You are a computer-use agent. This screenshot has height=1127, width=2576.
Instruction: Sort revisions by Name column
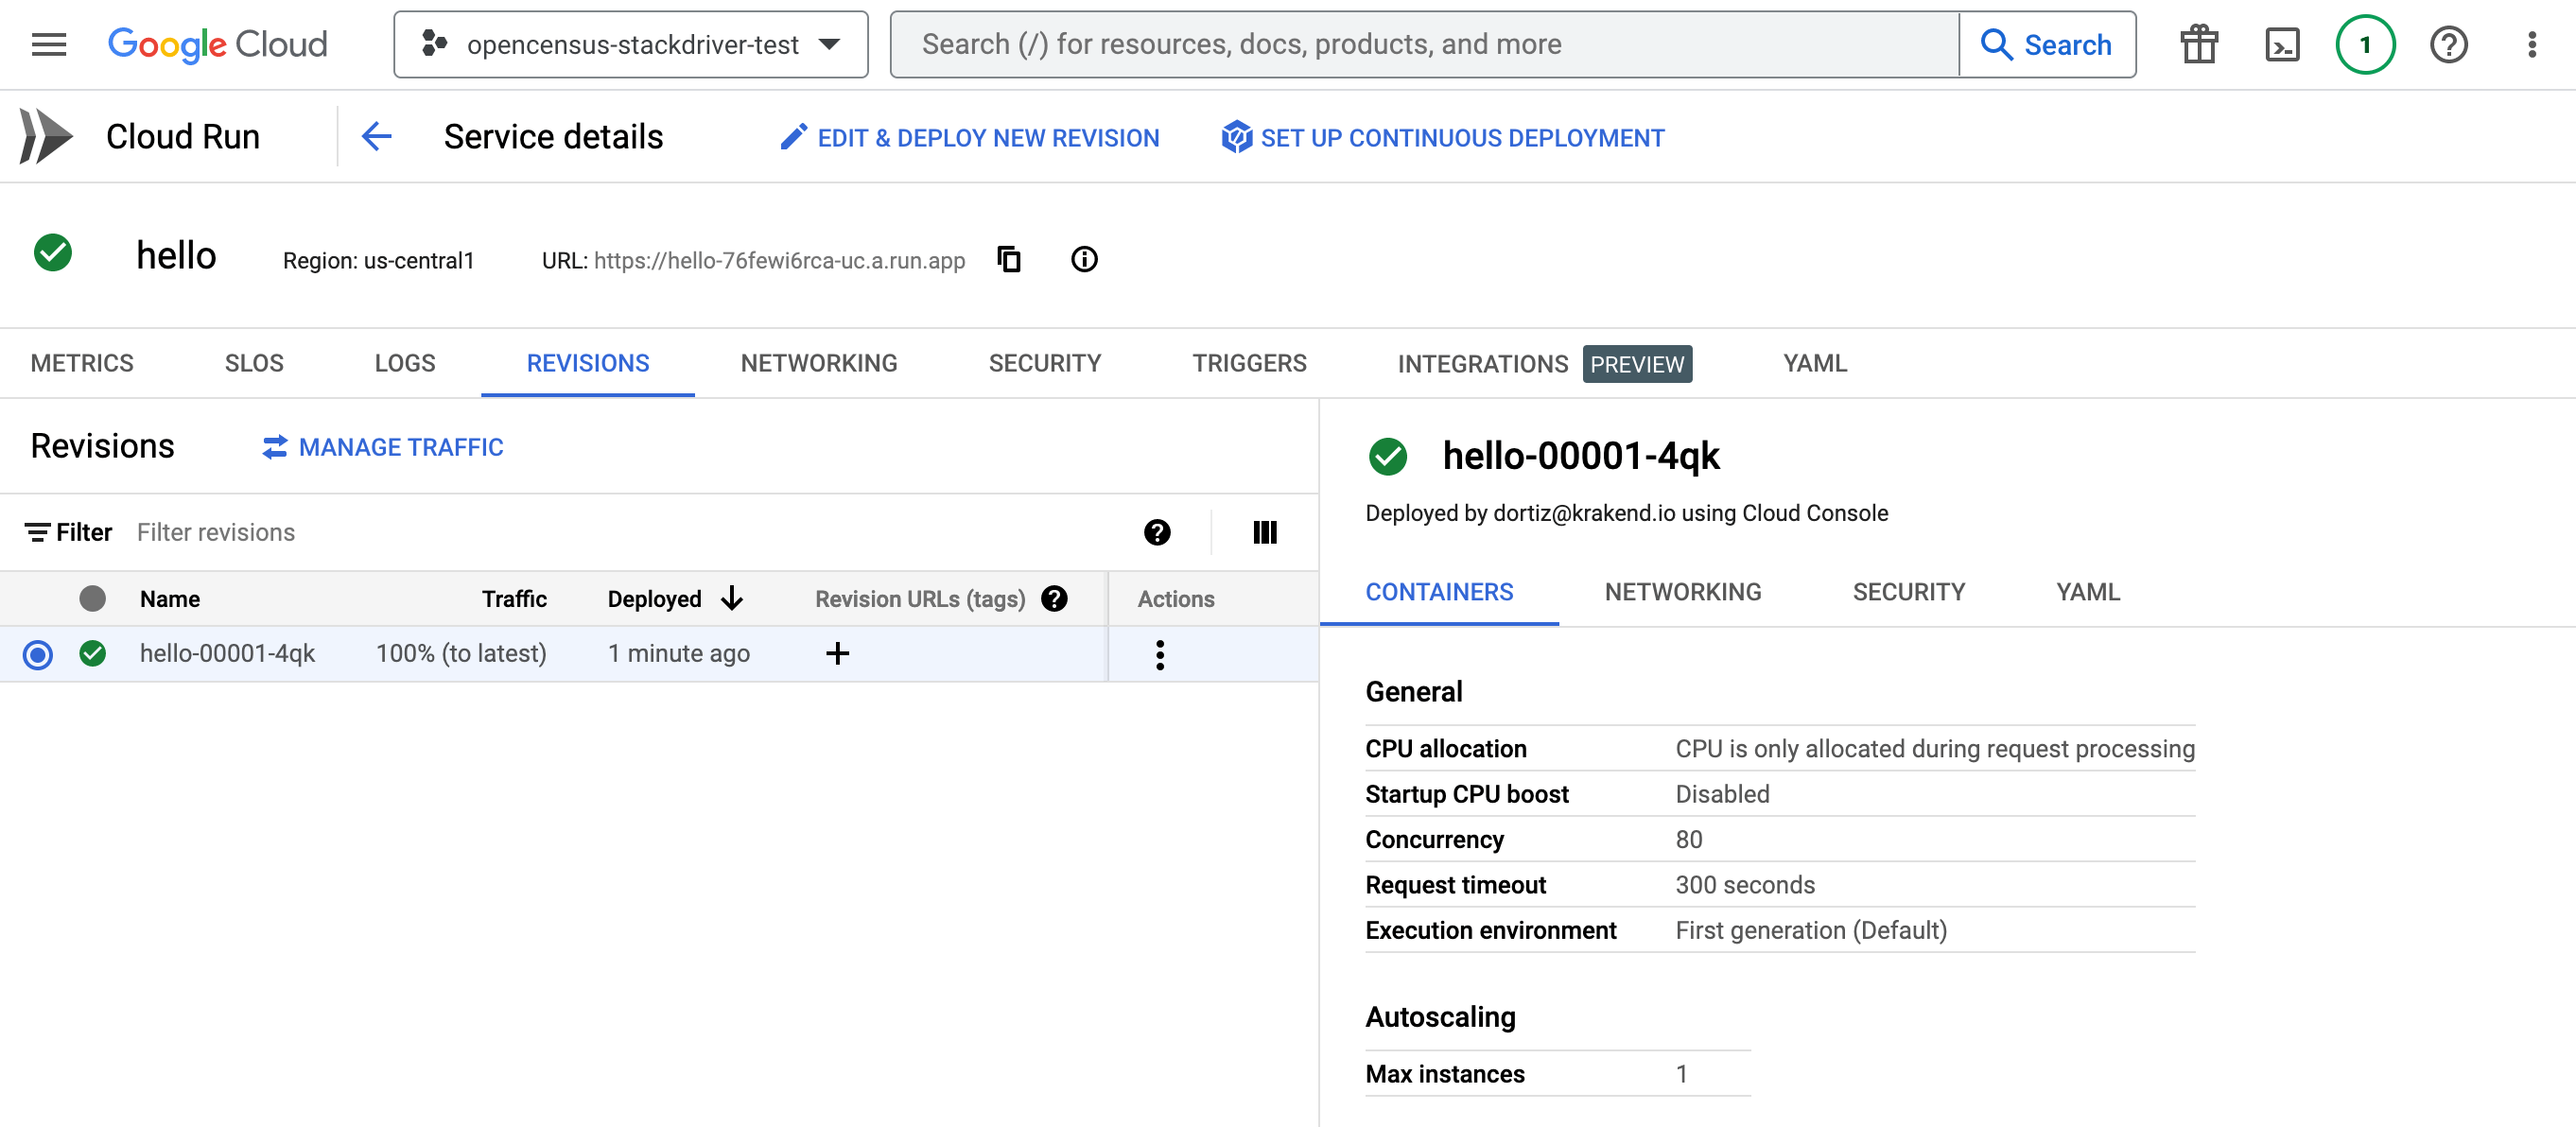click(170, 599)
